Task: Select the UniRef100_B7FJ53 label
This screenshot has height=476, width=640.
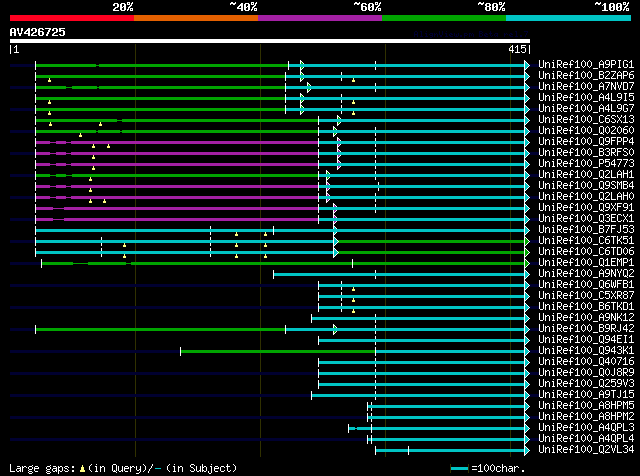Action: (586, 230)
